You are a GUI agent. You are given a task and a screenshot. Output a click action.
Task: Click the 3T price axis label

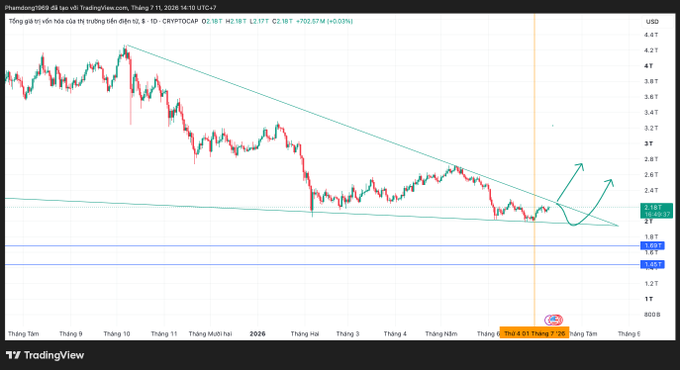click(x=648, y=144)
